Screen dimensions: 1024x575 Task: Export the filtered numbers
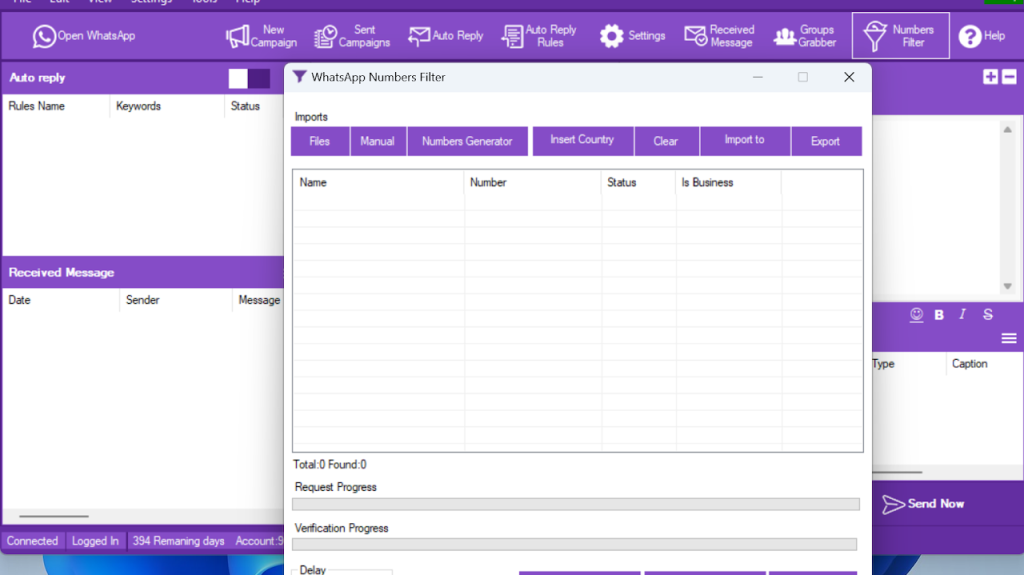[x=825, y=141]
